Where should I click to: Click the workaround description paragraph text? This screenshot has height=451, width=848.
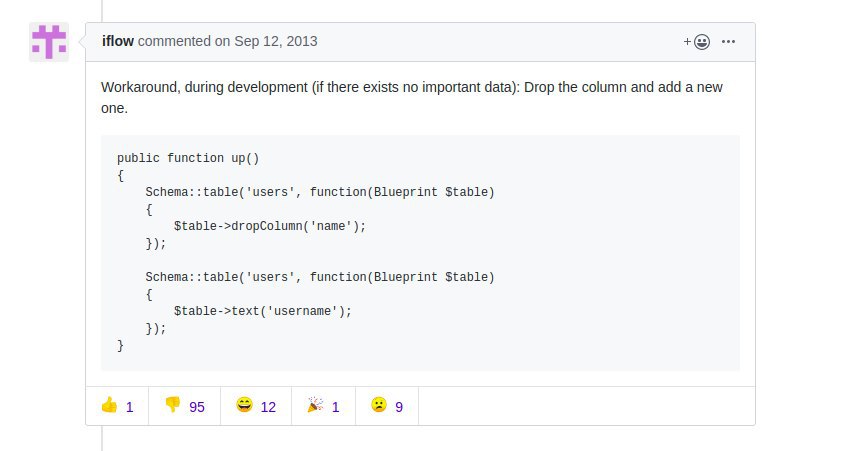(412, 97)
